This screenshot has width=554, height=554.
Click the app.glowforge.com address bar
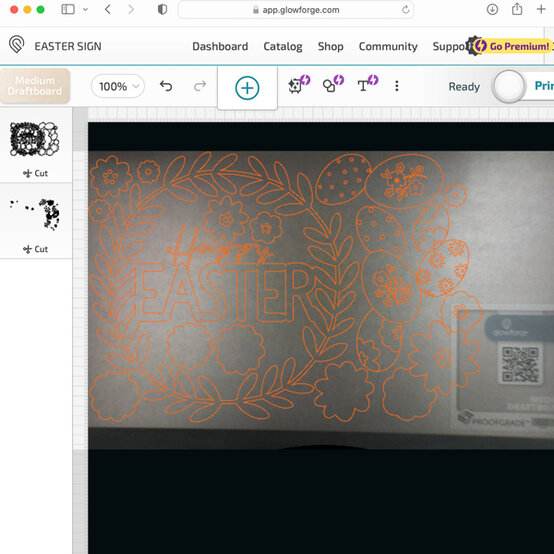tap(296, 10)
